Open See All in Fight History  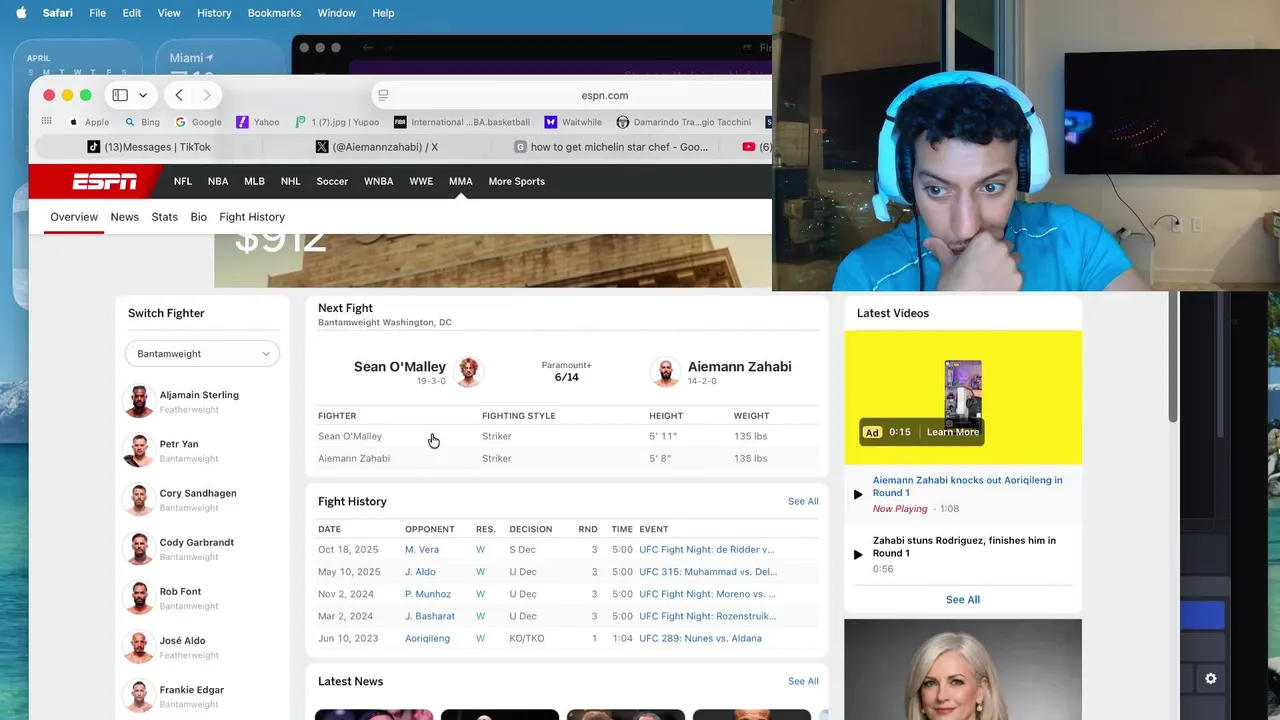click(803, 502)
